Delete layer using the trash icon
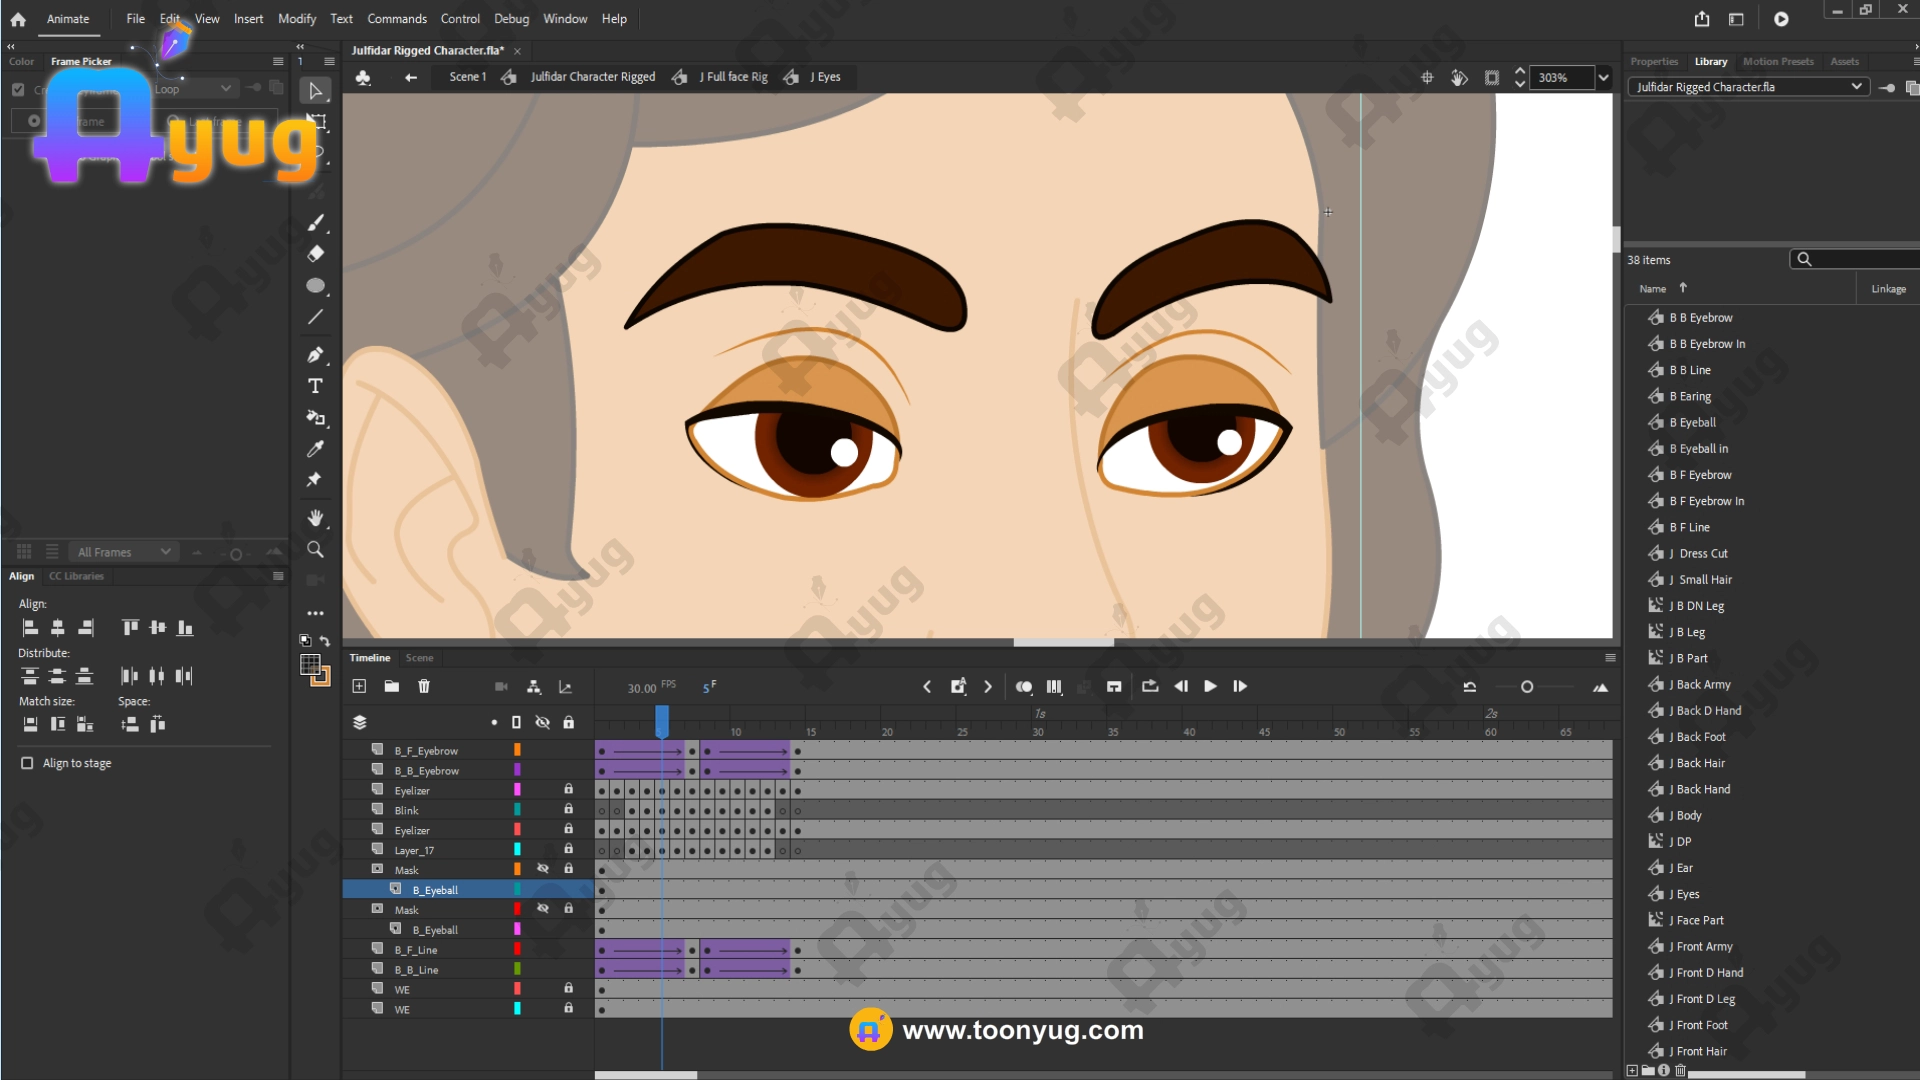The width and height of the screenshot is (1920, 1080). point(424,686)
